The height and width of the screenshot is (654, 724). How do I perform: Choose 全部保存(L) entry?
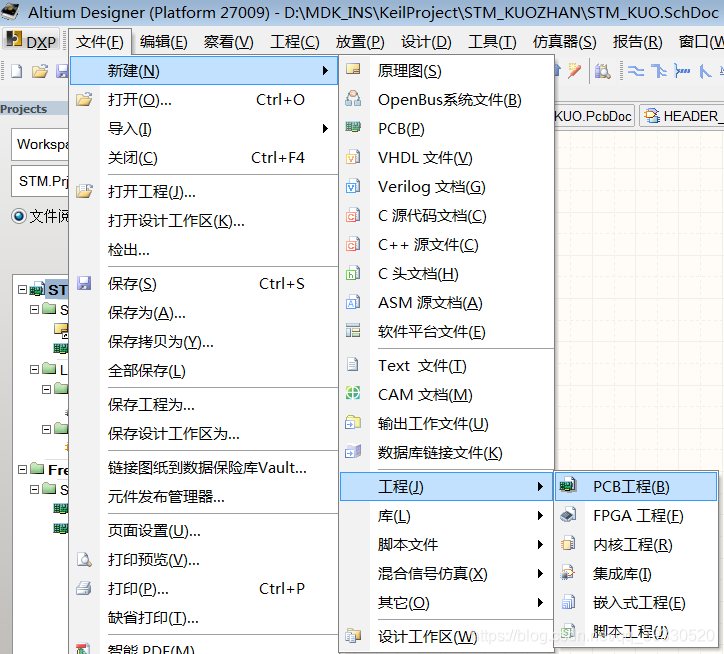(x=204, y=370)
